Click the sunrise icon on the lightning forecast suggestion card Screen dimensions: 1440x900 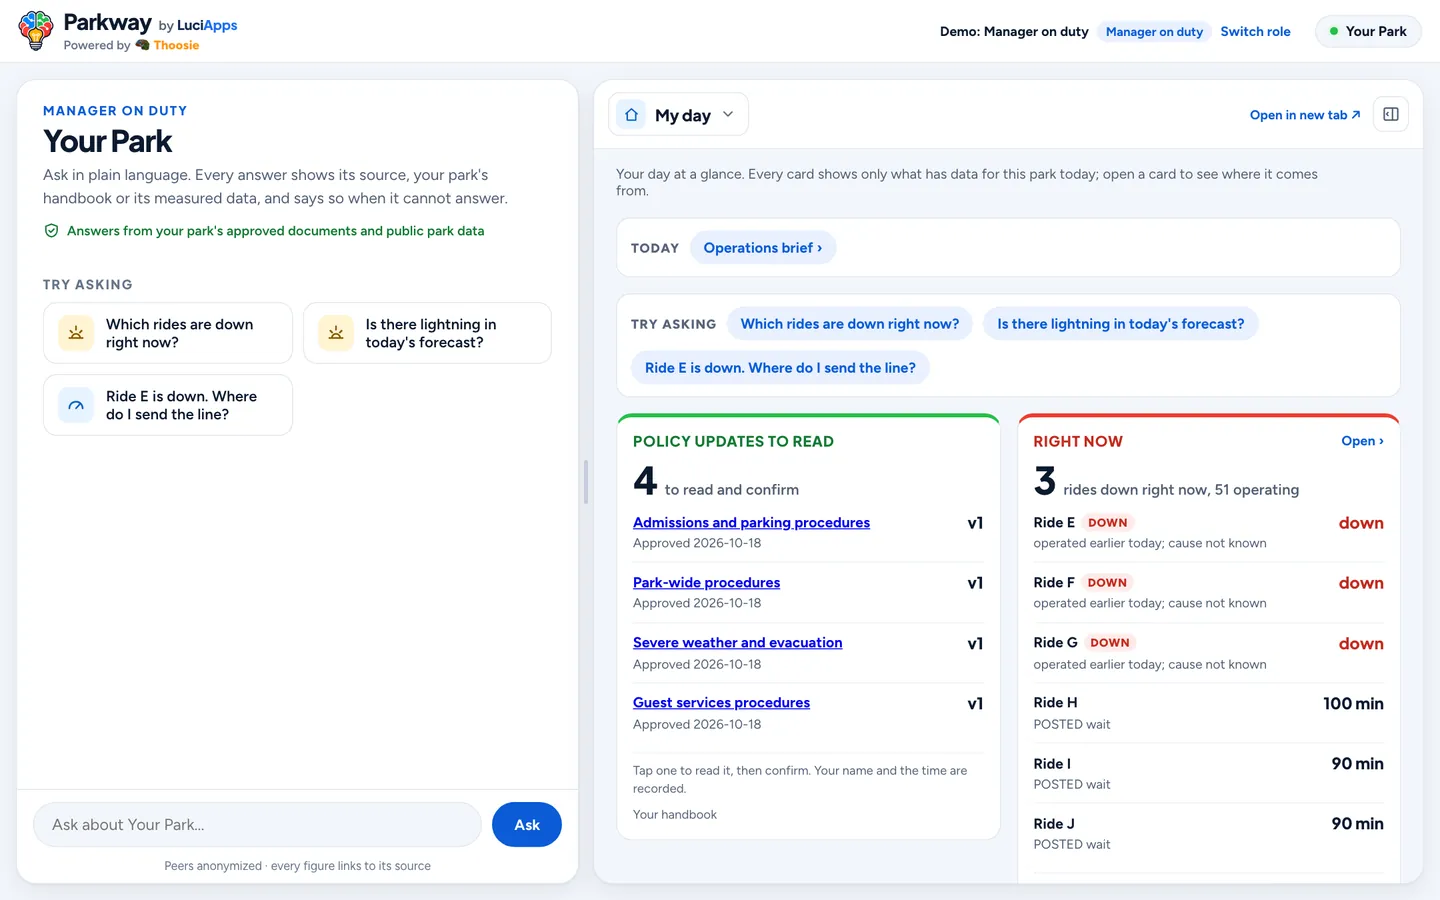335,333
